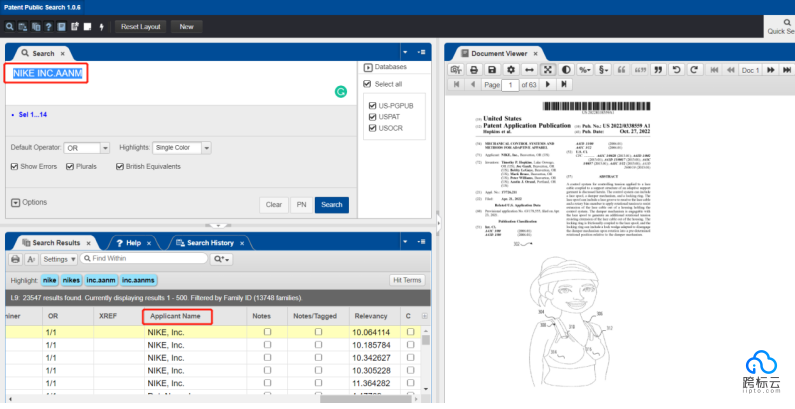The width and height of the screenshot is (795, 409).
Task: Click the 'nike' highlight color chip
Action: [x=50, y=280]
